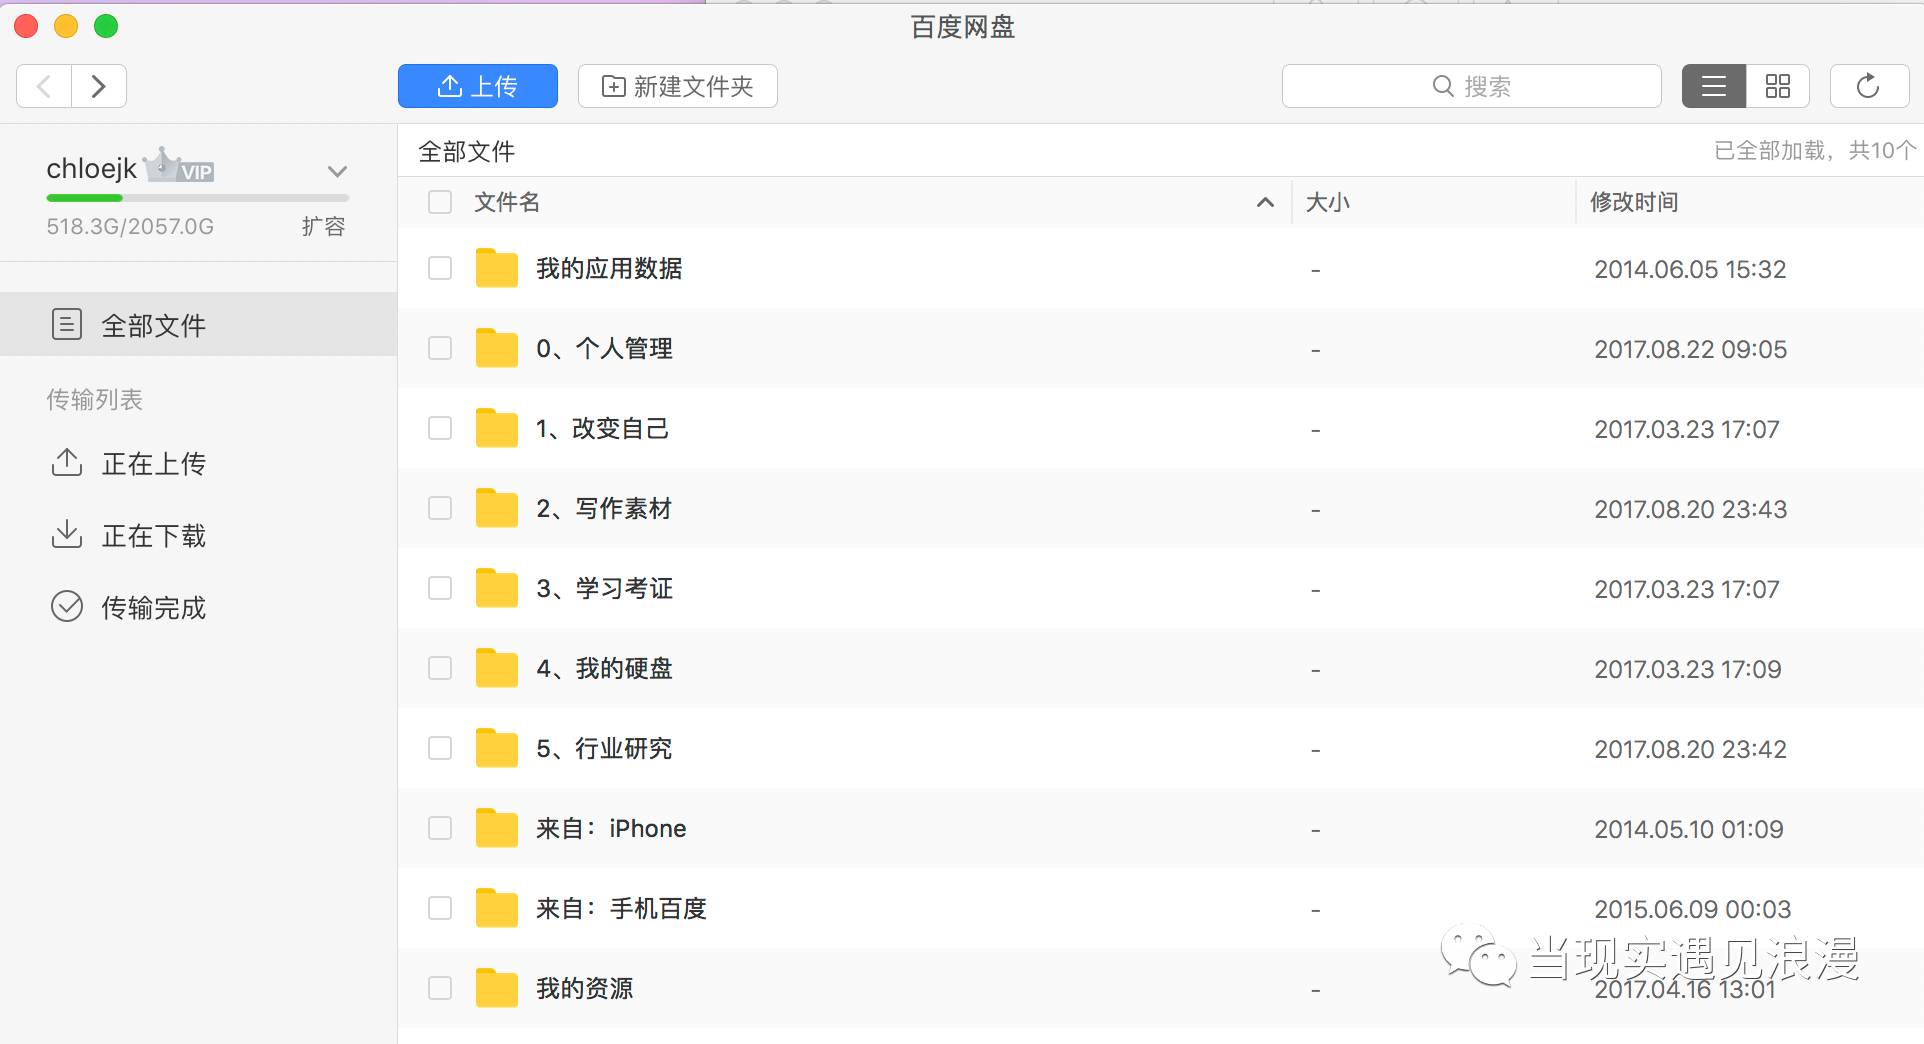Check the box for 我的资源

click(x=440, y=988)
